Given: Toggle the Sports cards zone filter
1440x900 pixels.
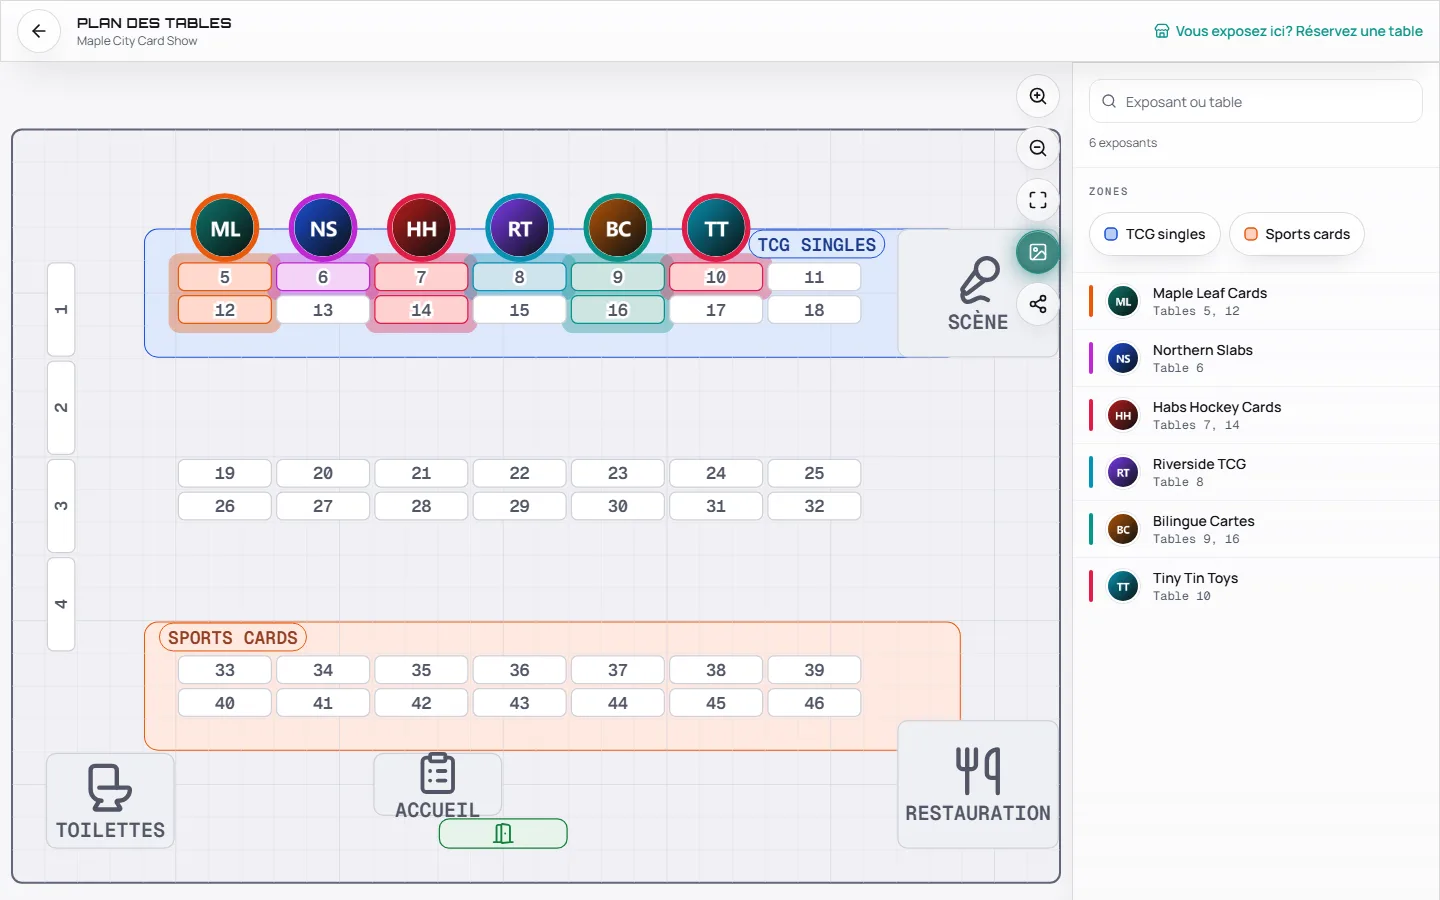Looking at the screenshot, I should pyautogui.click(x=1297, y=234).
